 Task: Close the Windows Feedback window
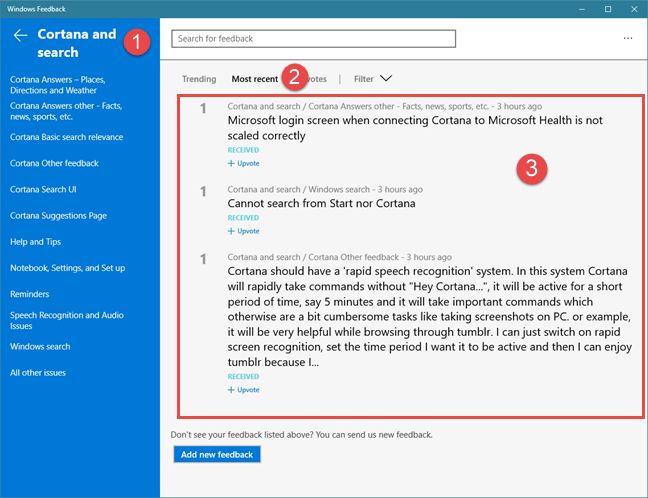point(634,9)
